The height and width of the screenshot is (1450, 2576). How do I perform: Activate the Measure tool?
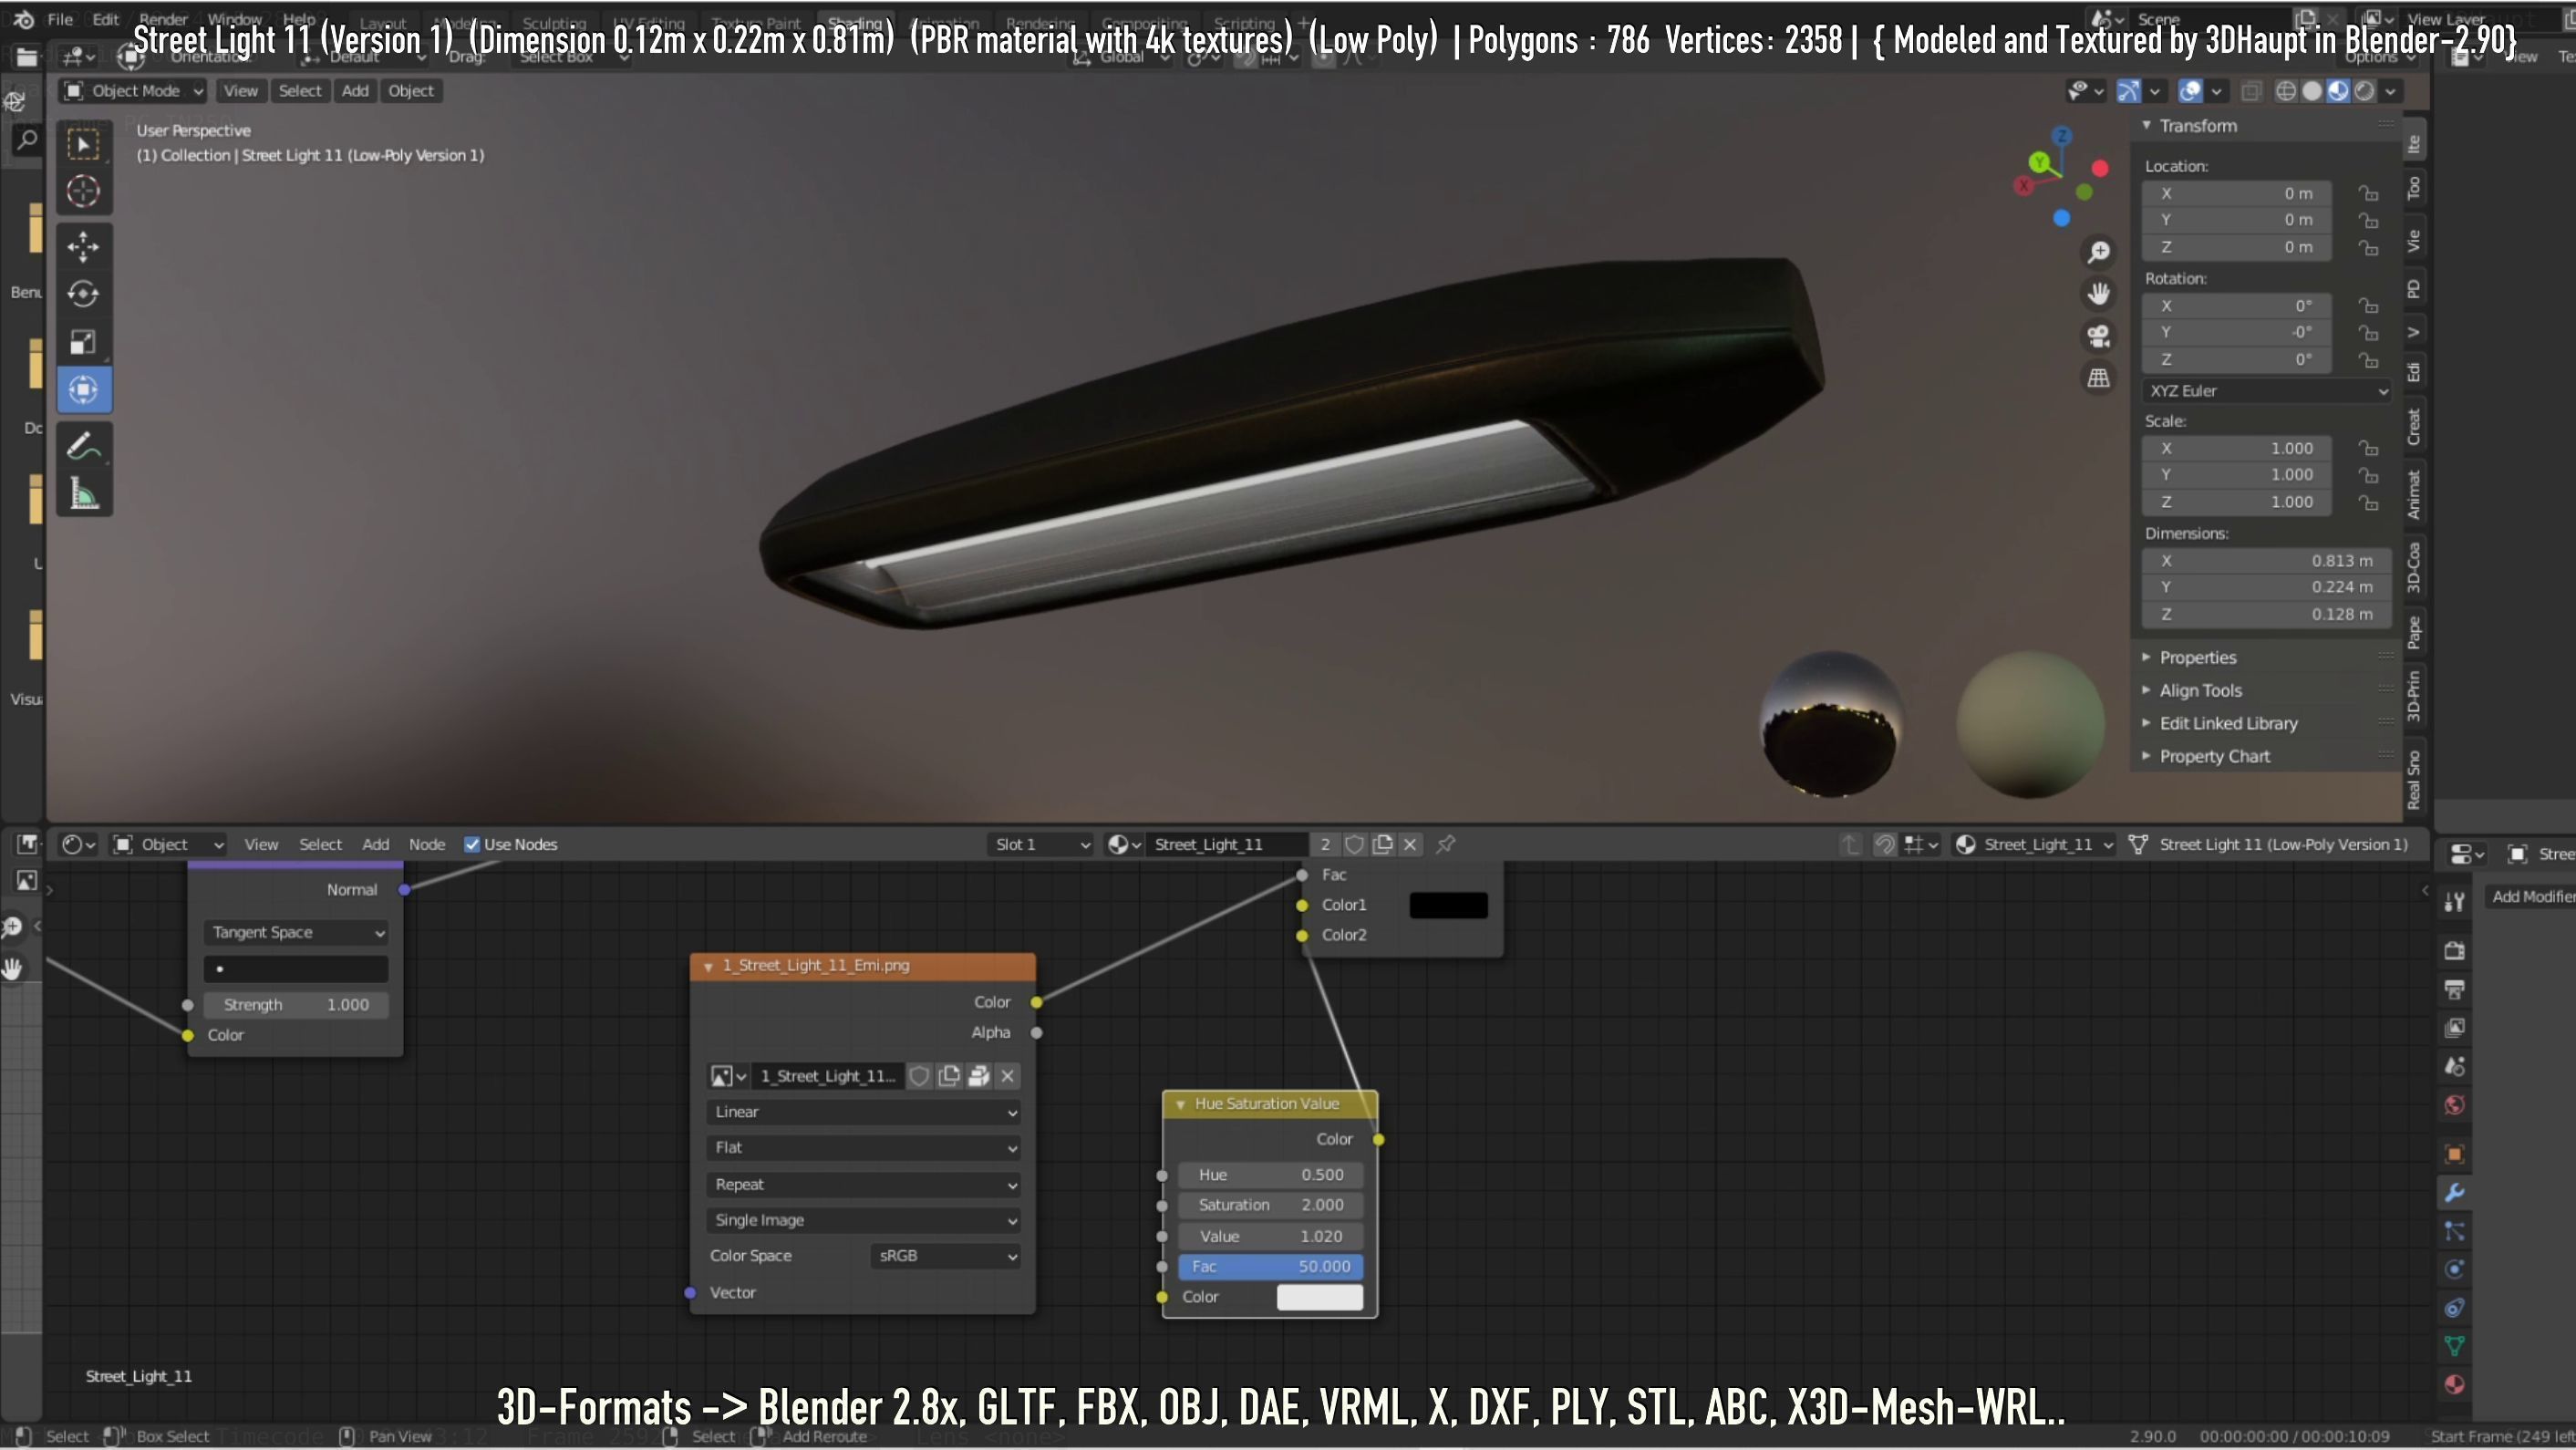(83, 494)
